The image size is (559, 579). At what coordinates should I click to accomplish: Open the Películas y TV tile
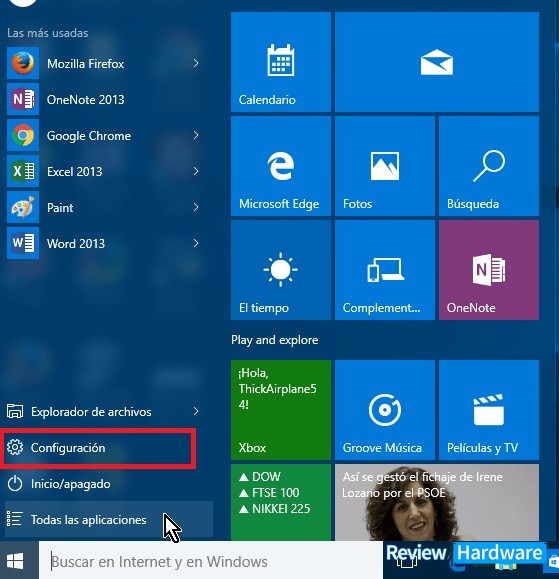coord(489,410)
